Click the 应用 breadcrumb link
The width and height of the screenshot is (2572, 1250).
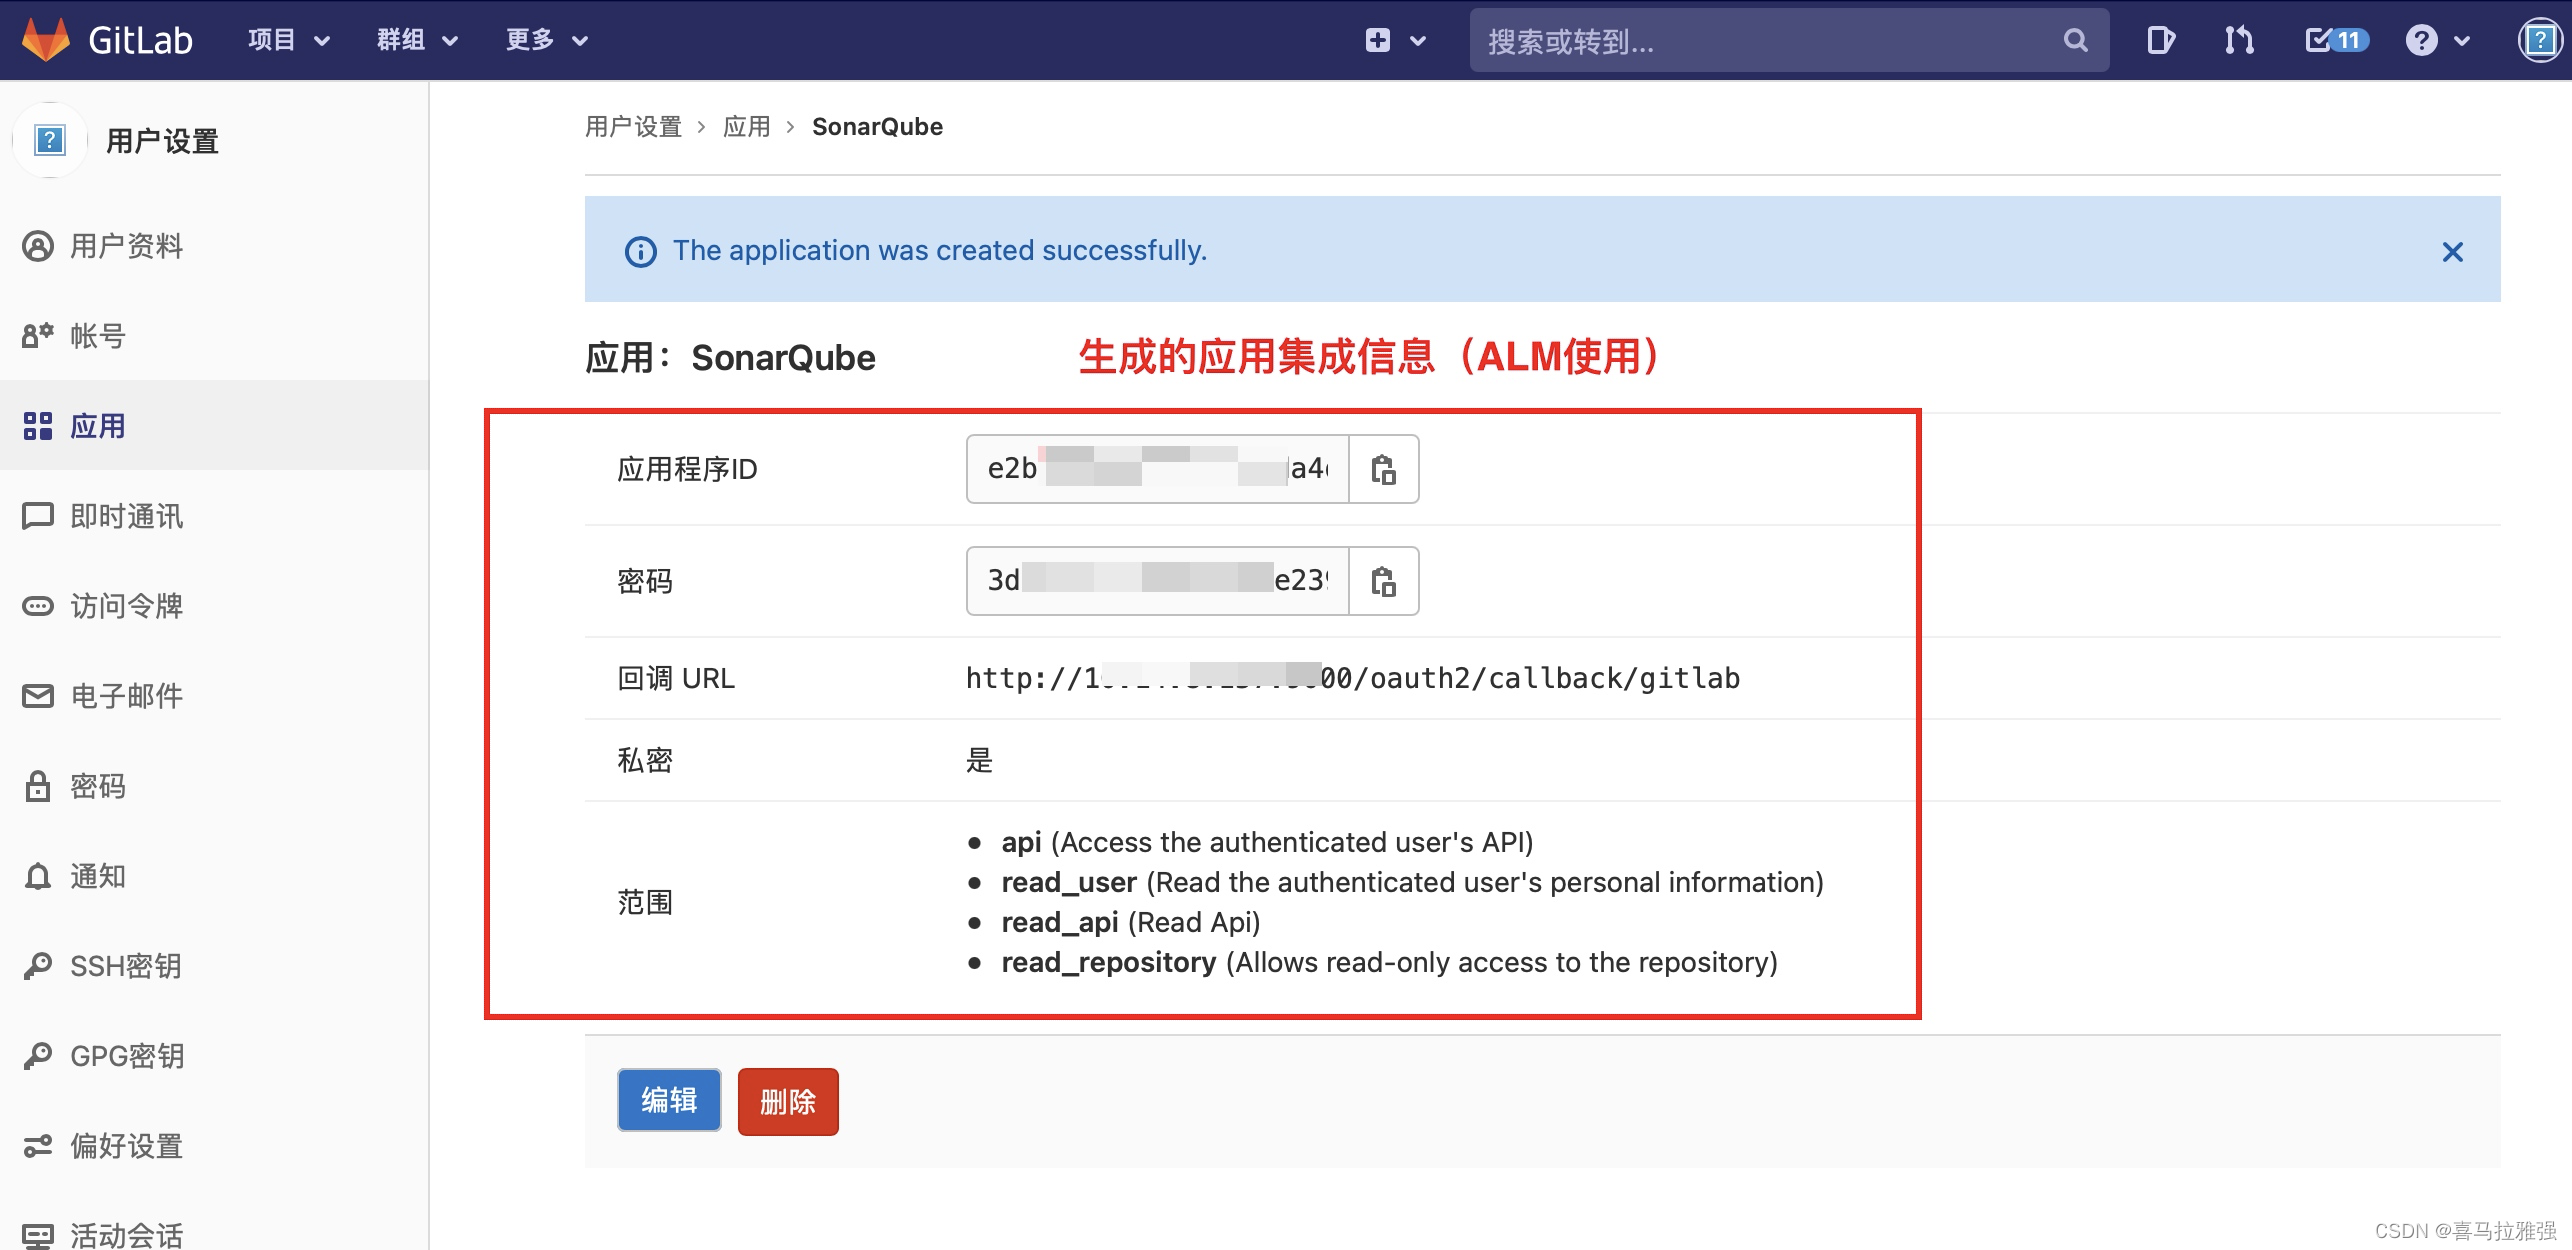746,127
